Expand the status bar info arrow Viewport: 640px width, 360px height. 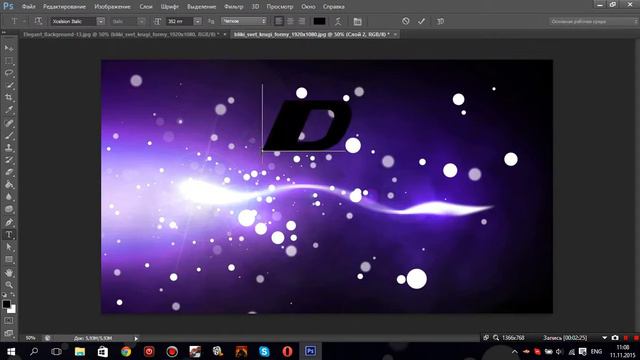136,338
